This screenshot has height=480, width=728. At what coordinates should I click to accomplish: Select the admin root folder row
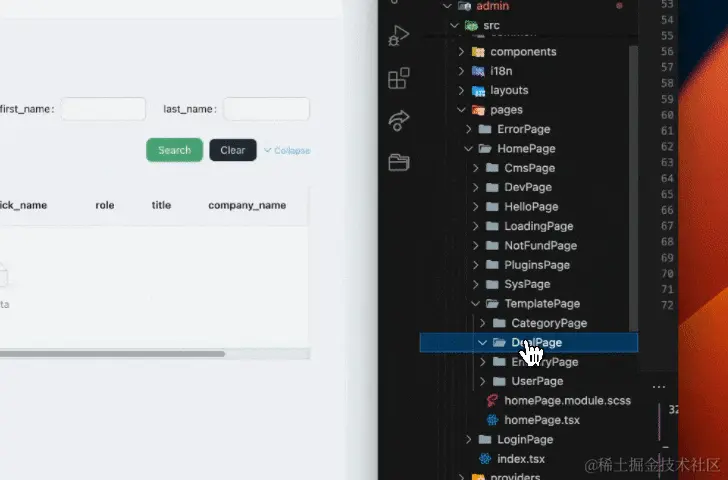tap(529, 6)
